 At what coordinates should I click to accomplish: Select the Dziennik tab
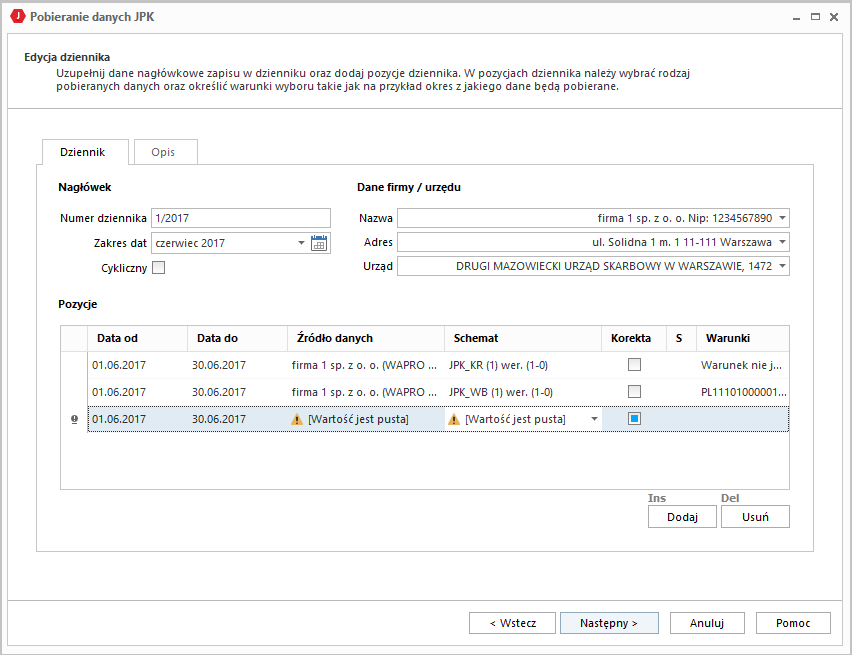pos(85,152)
